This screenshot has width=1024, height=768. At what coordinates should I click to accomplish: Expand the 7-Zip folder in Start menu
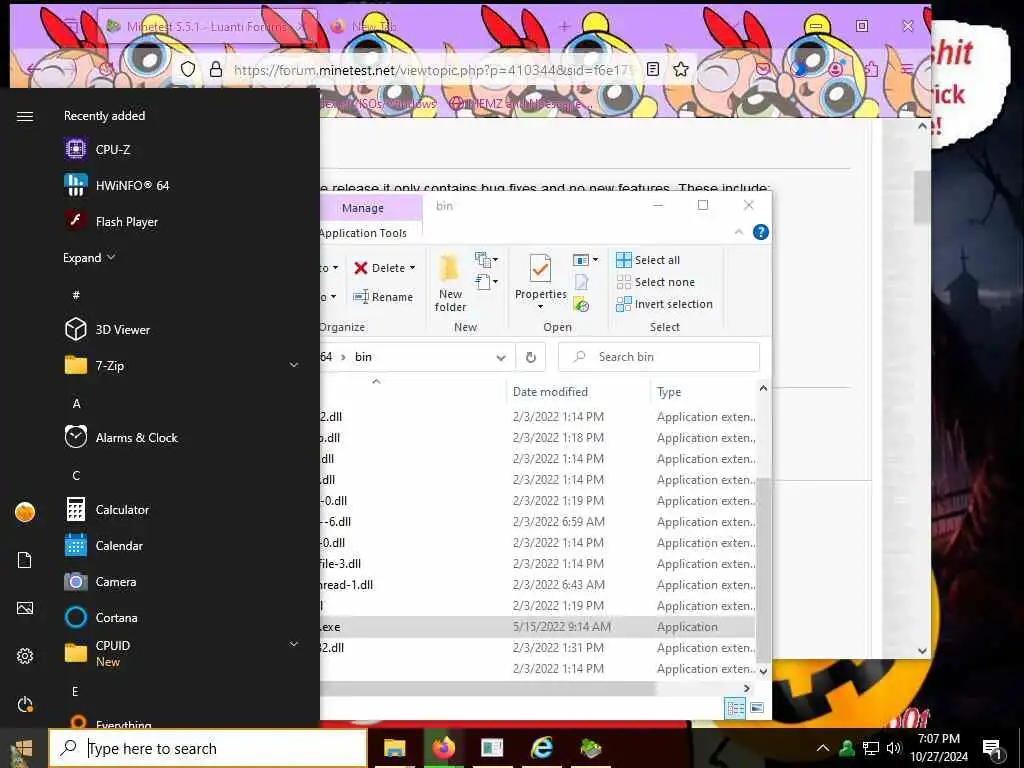[294, 365]
